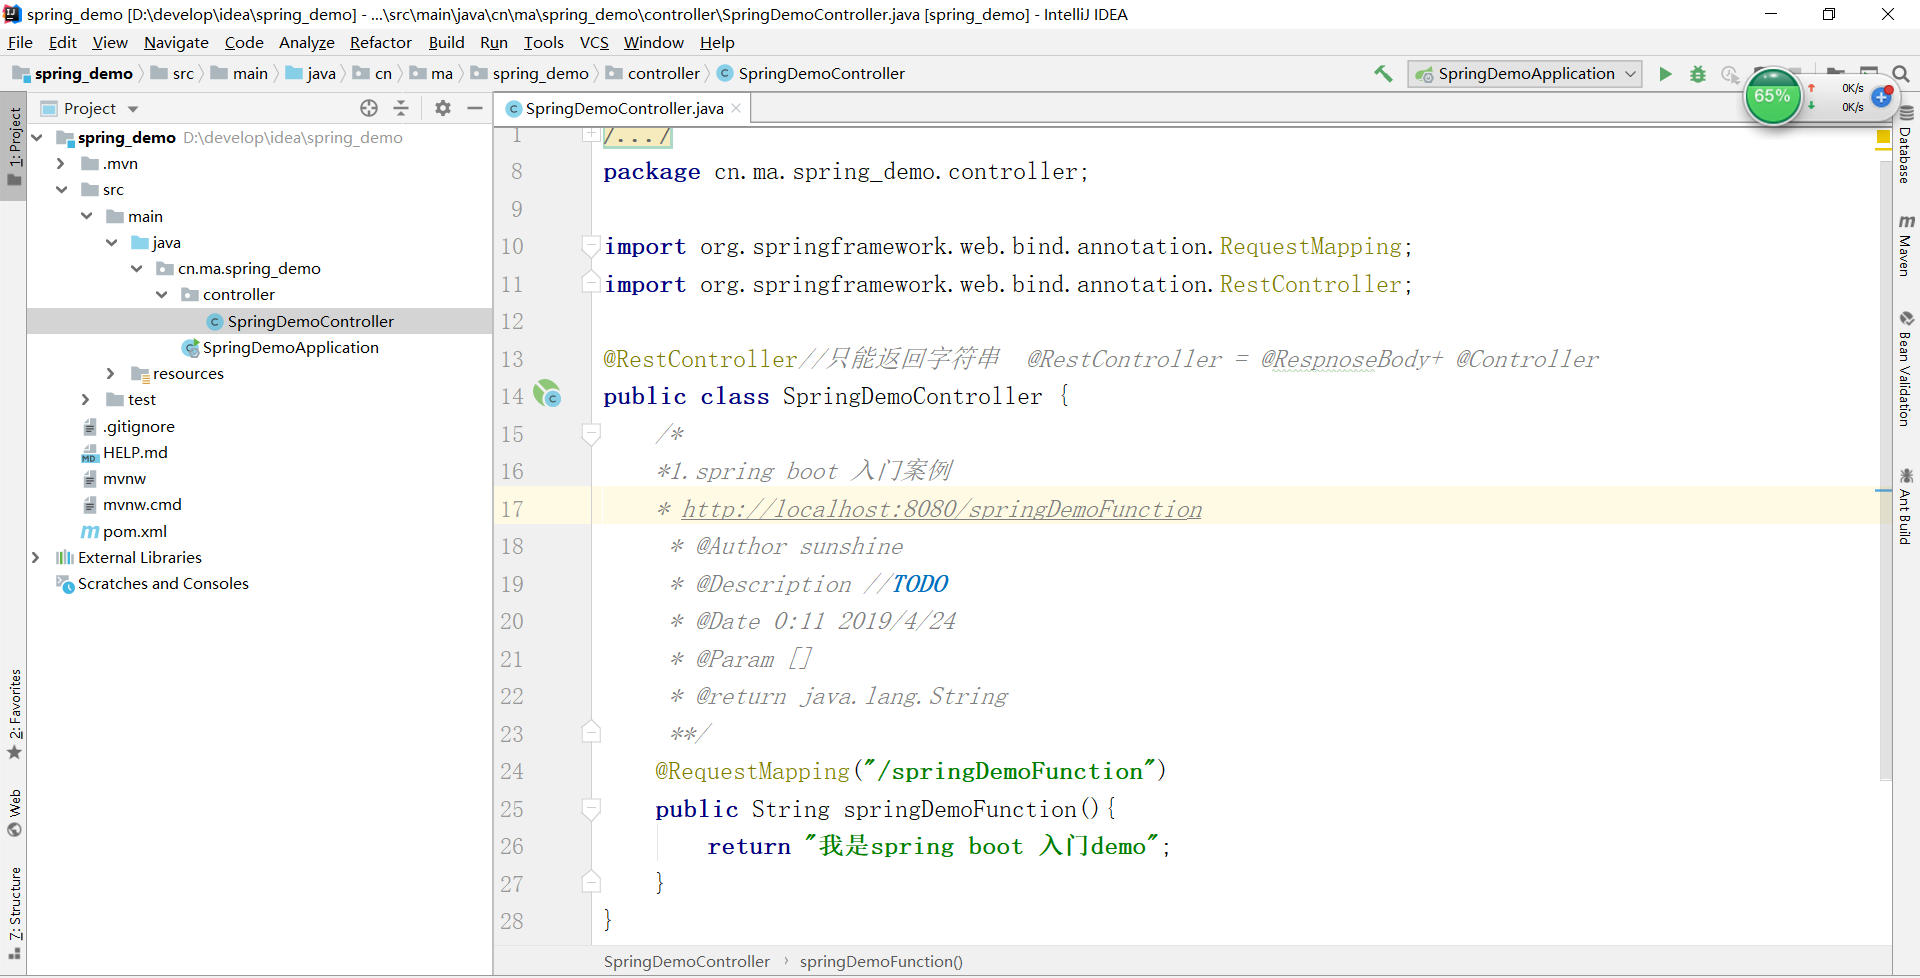Open the Refactor menu
The height and width of the screenshot is (978, 1920).
point(380,42)
